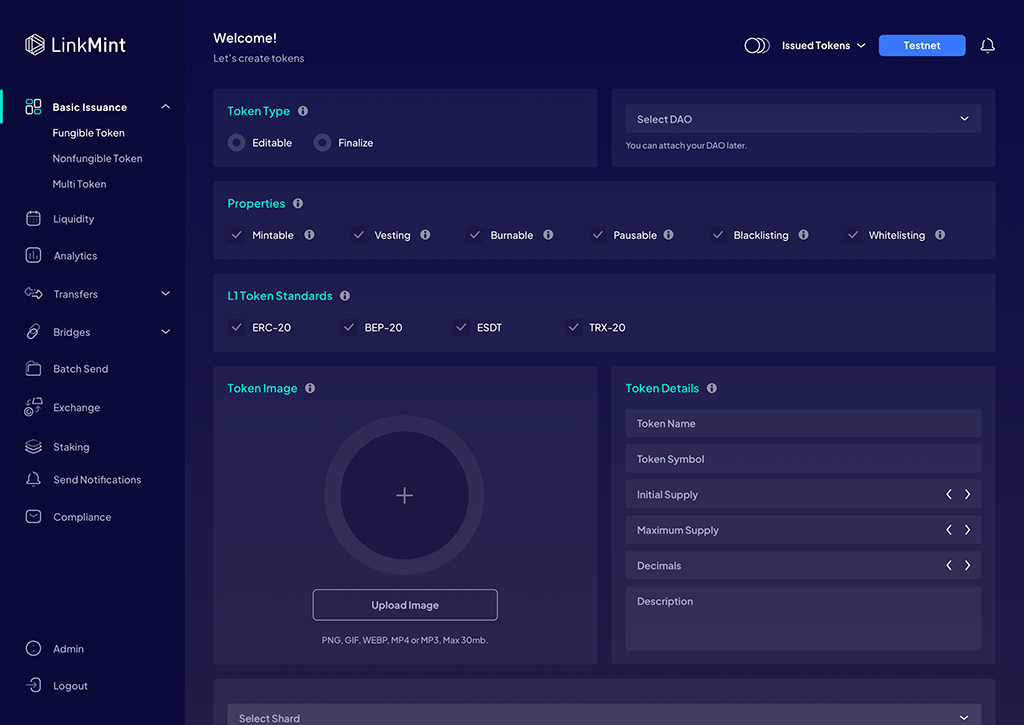The image size is (1024, 725).
Task: Open Fungible Token submenu item
Action: (88, 133)
